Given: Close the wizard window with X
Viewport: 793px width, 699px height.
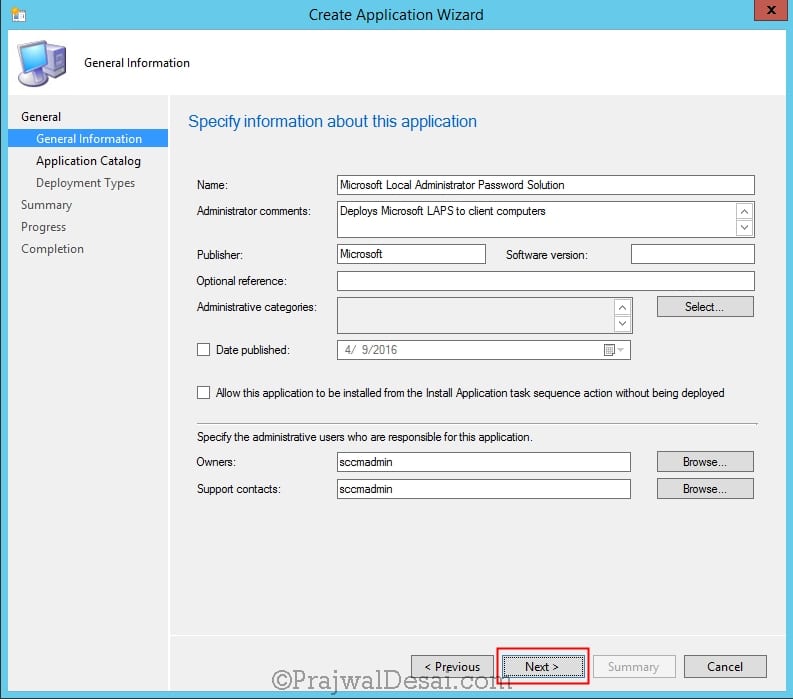Looking at the screenshot, I should [771, 10].
